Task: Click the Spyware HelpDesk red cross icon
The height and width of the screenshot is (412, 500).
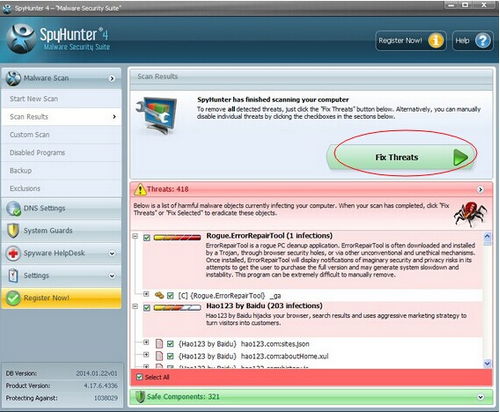Action: 13,253
